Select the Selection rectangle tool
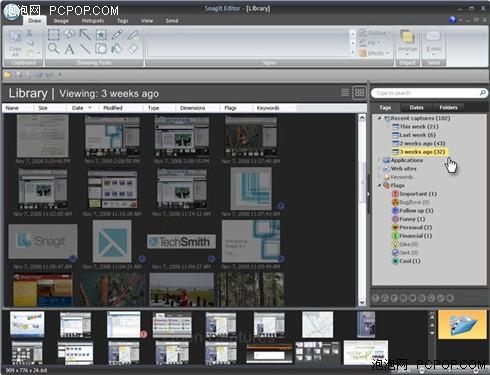 tap(54, 34)
